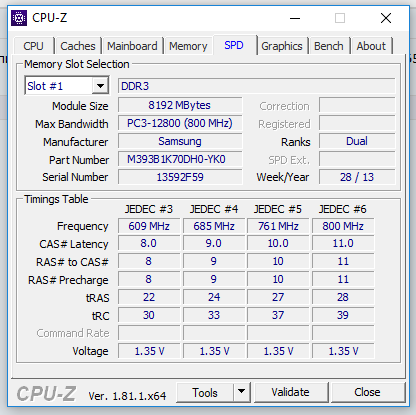Screen dimensions: 416x415
Task: Click the Module Size label
Action: click(x=80, y=106)
